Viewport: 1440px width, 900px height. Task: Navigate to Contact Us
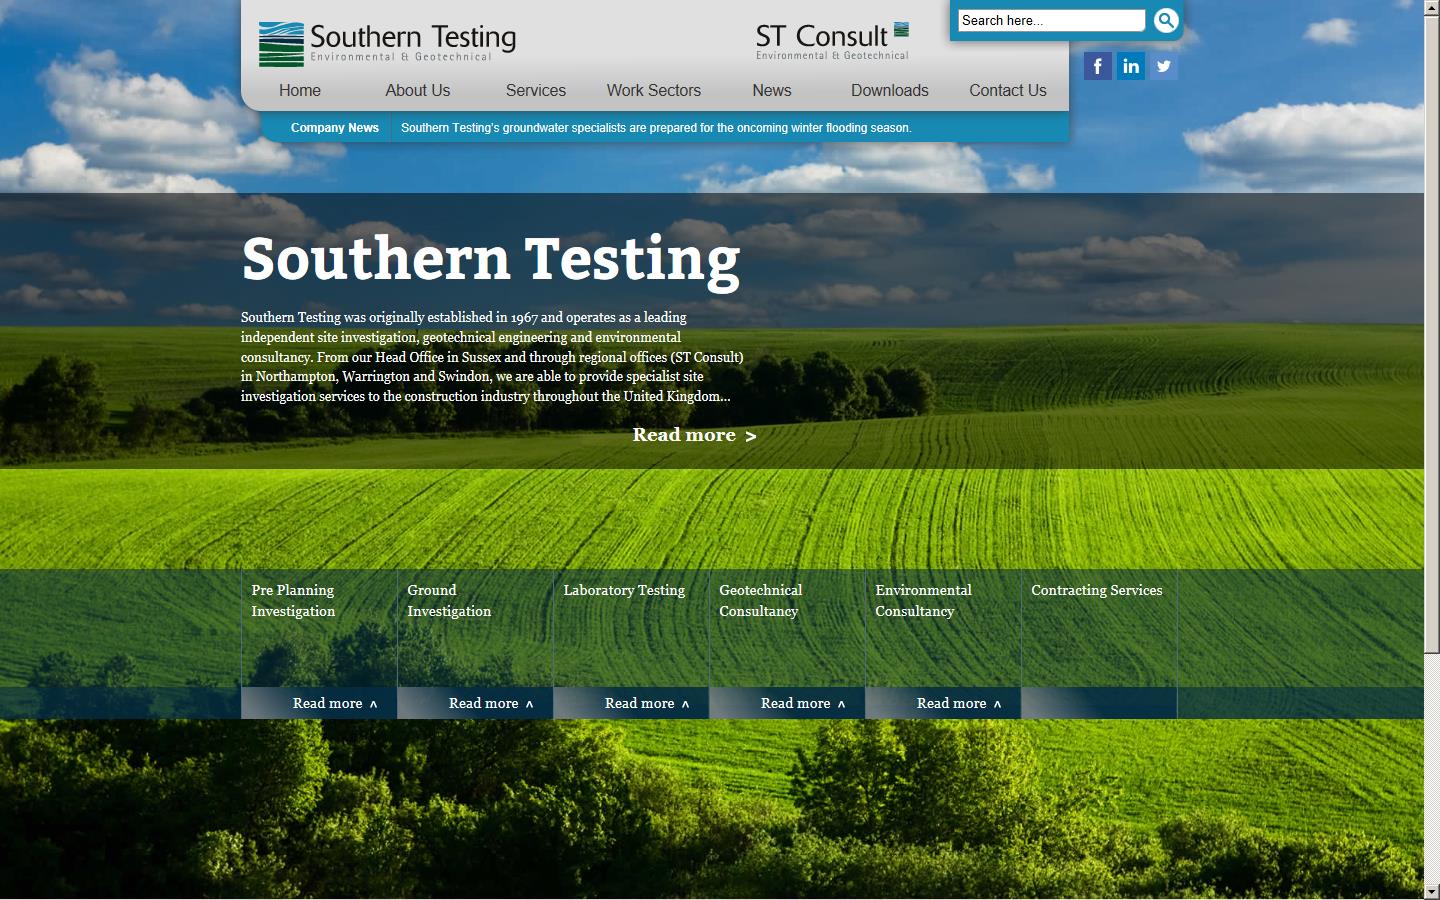pyautogui.click(x=1008, y=90)
